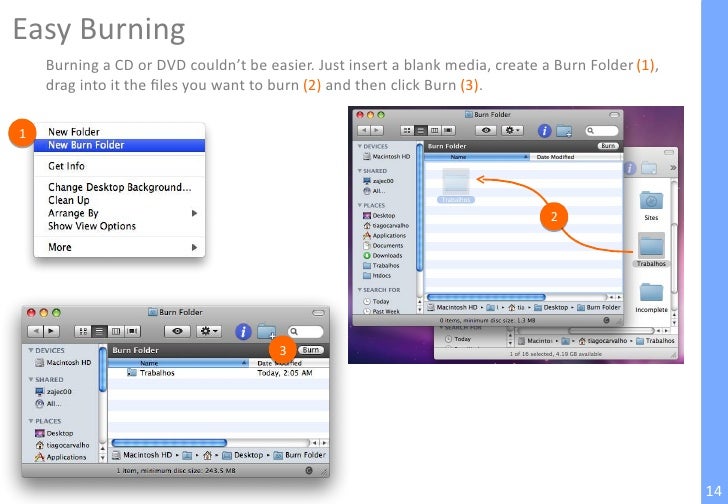Switch to icon view in empty Burn Folder window
The height and width of the screenshot is (504, 728).
(x=407, y=131)
